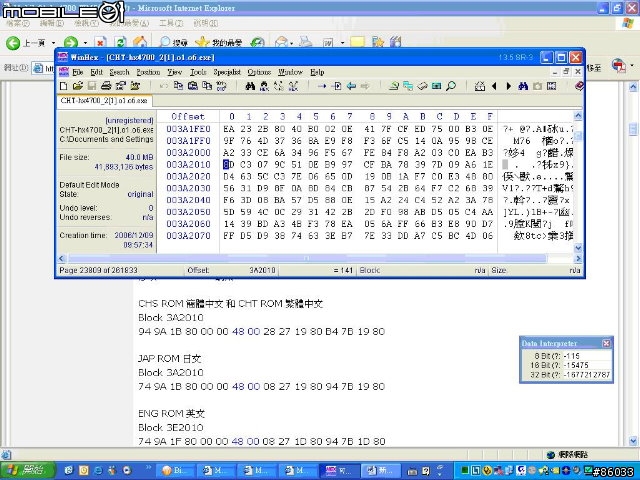Click the quick launch Internet Explorer icon
Screen dimensions: 640x480
98,471
